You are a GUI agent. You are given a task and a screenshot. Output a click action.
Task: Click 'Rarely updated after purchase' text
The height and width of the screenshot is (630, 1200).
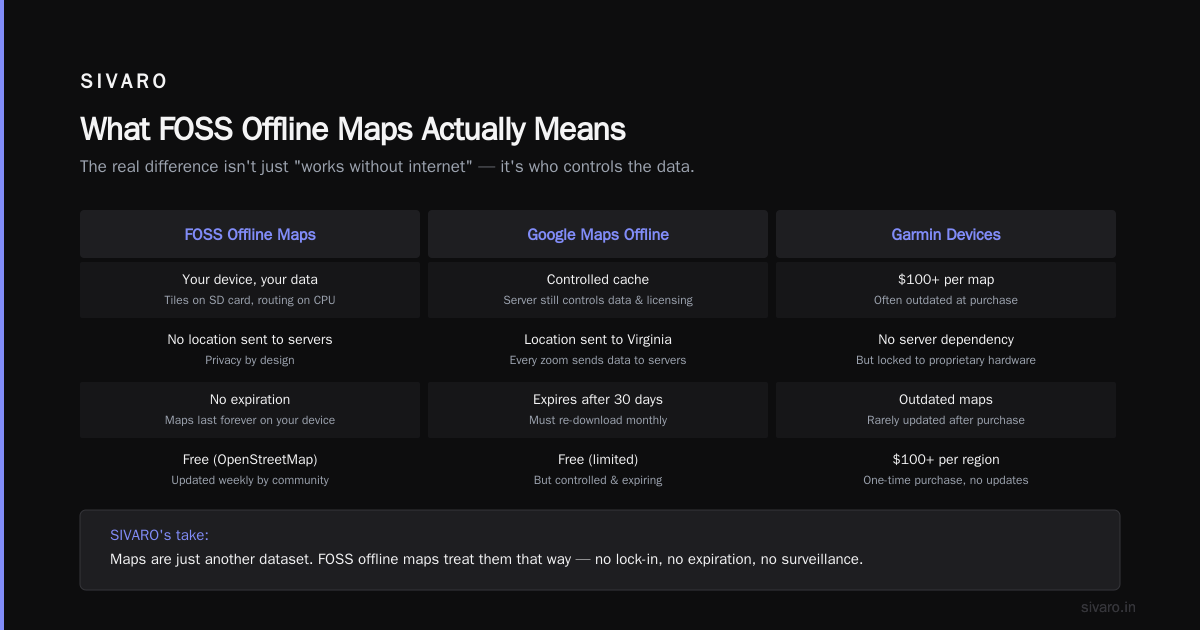pyautogui.click(x=946, y=420)
